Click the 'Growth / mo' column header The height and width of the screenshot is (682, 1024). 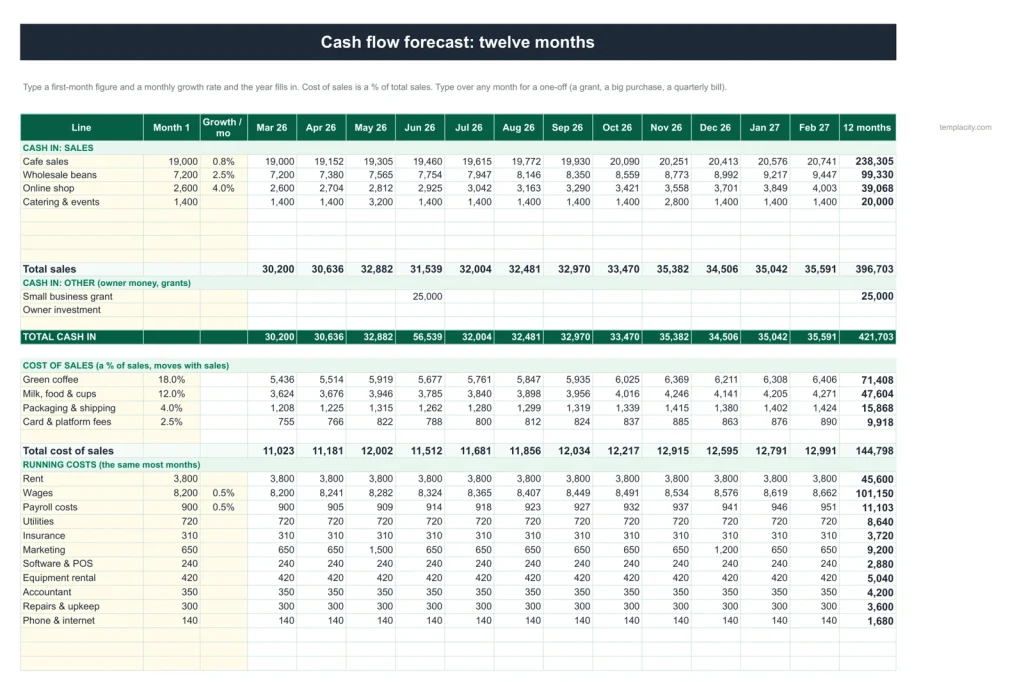coord(223,127)
